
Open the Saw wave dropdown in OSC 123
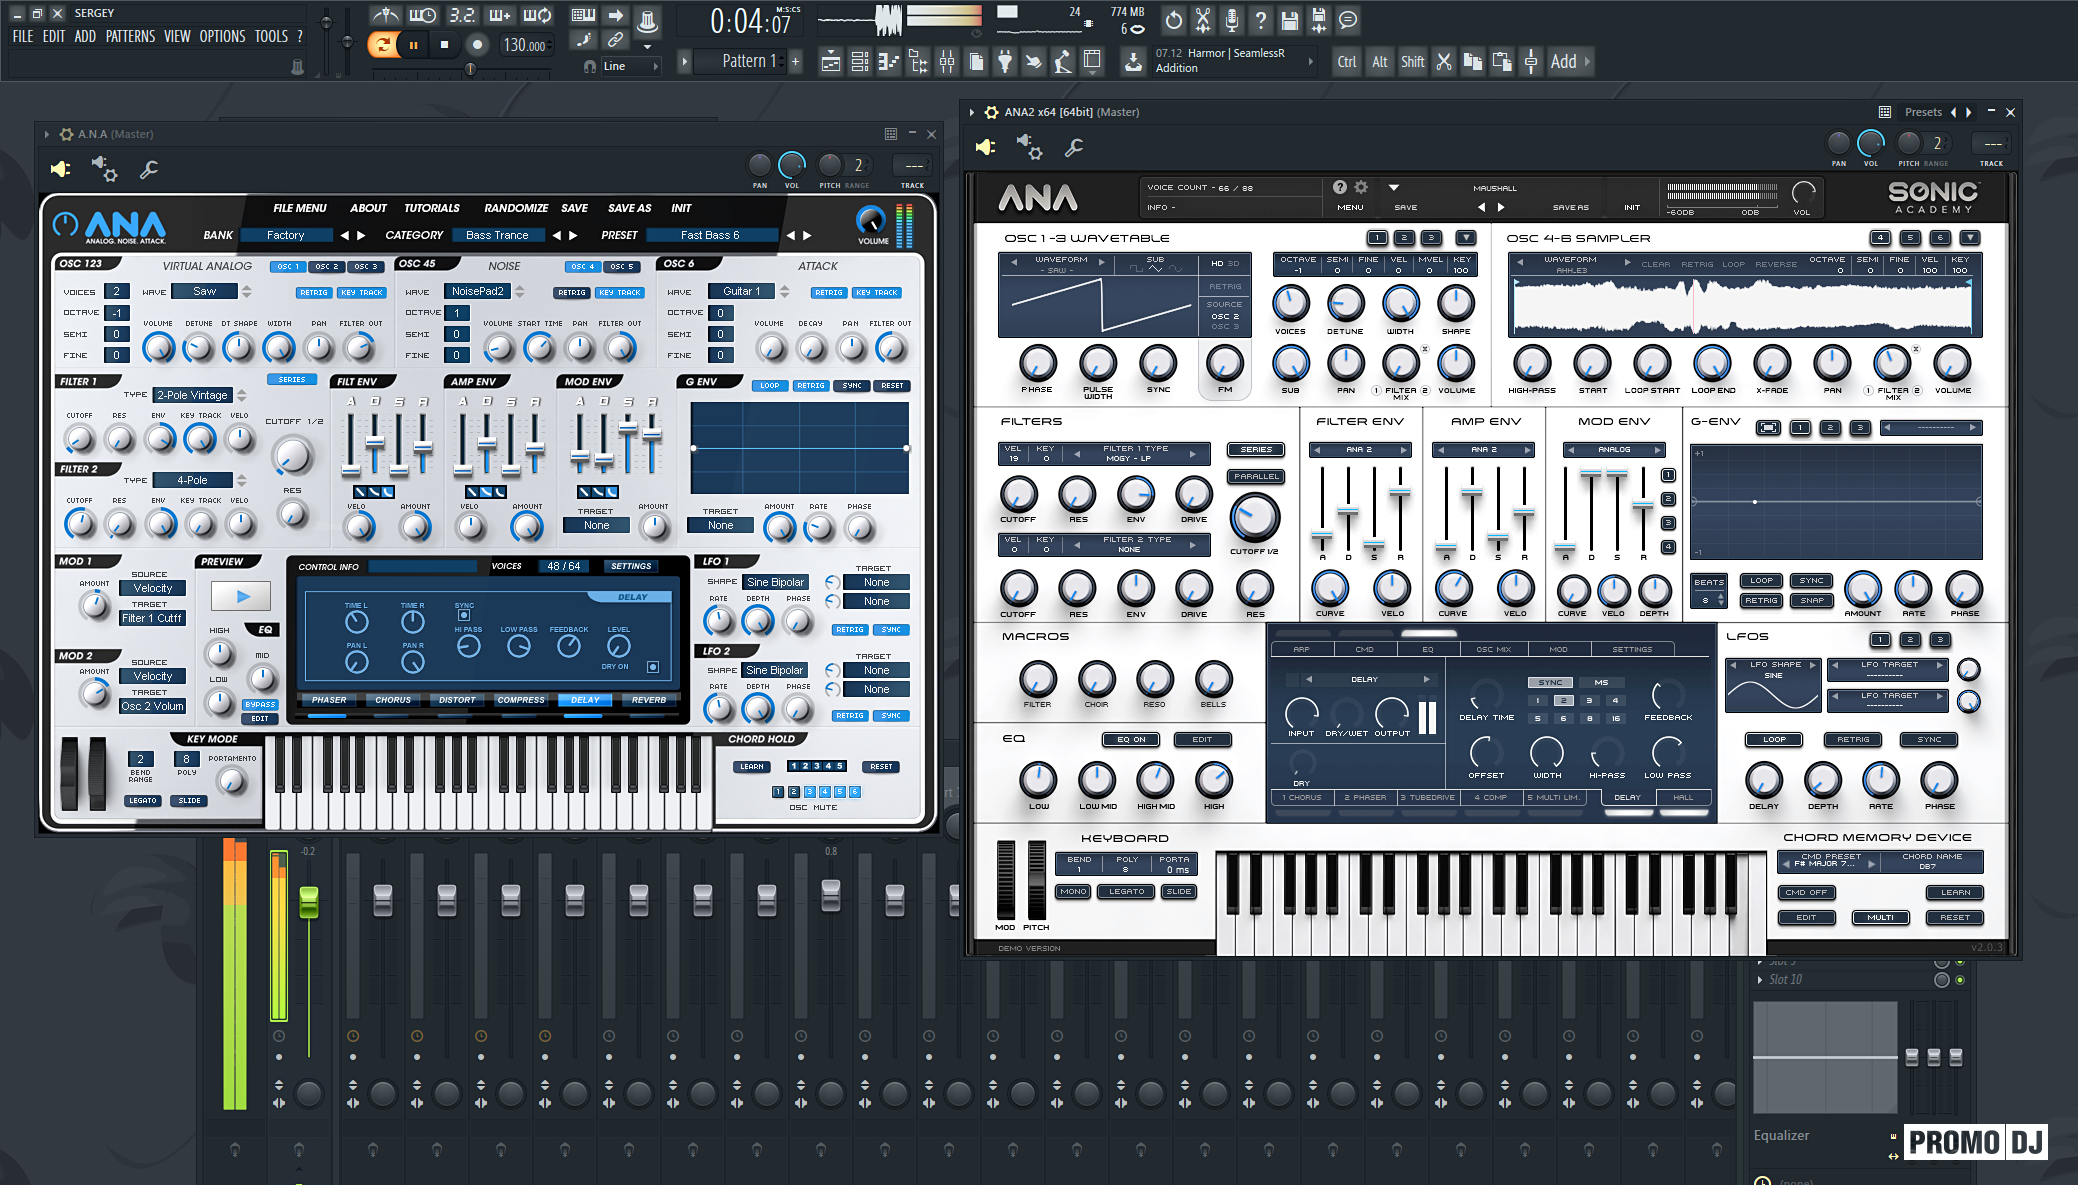(205, 291)
